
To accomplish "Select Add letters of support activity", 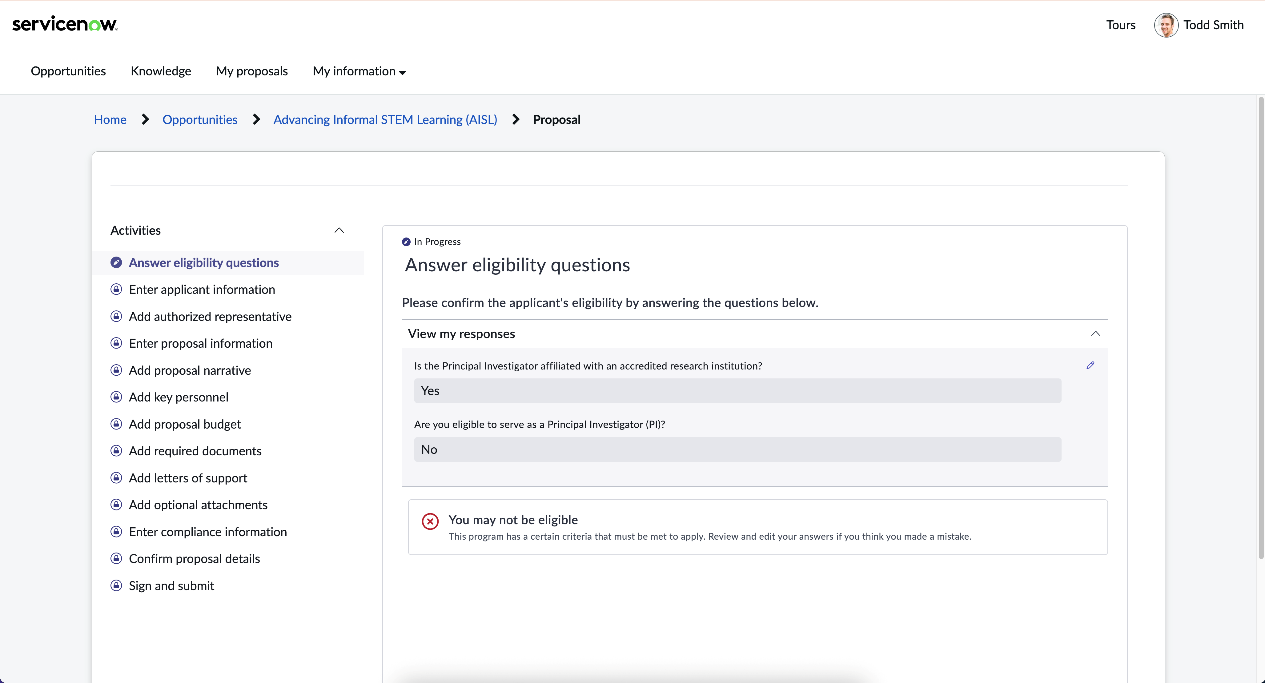I will coord(188,479).
